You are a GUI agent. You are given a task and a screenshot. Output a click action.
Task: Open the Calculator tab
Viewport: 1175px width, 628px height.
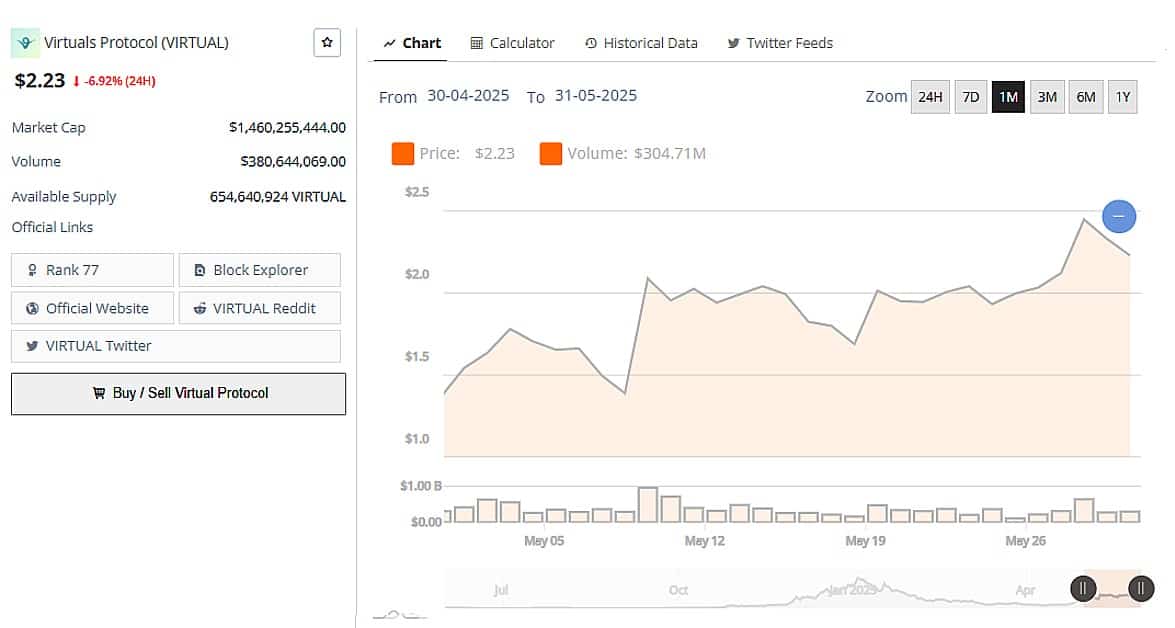(x=513, y=43)
